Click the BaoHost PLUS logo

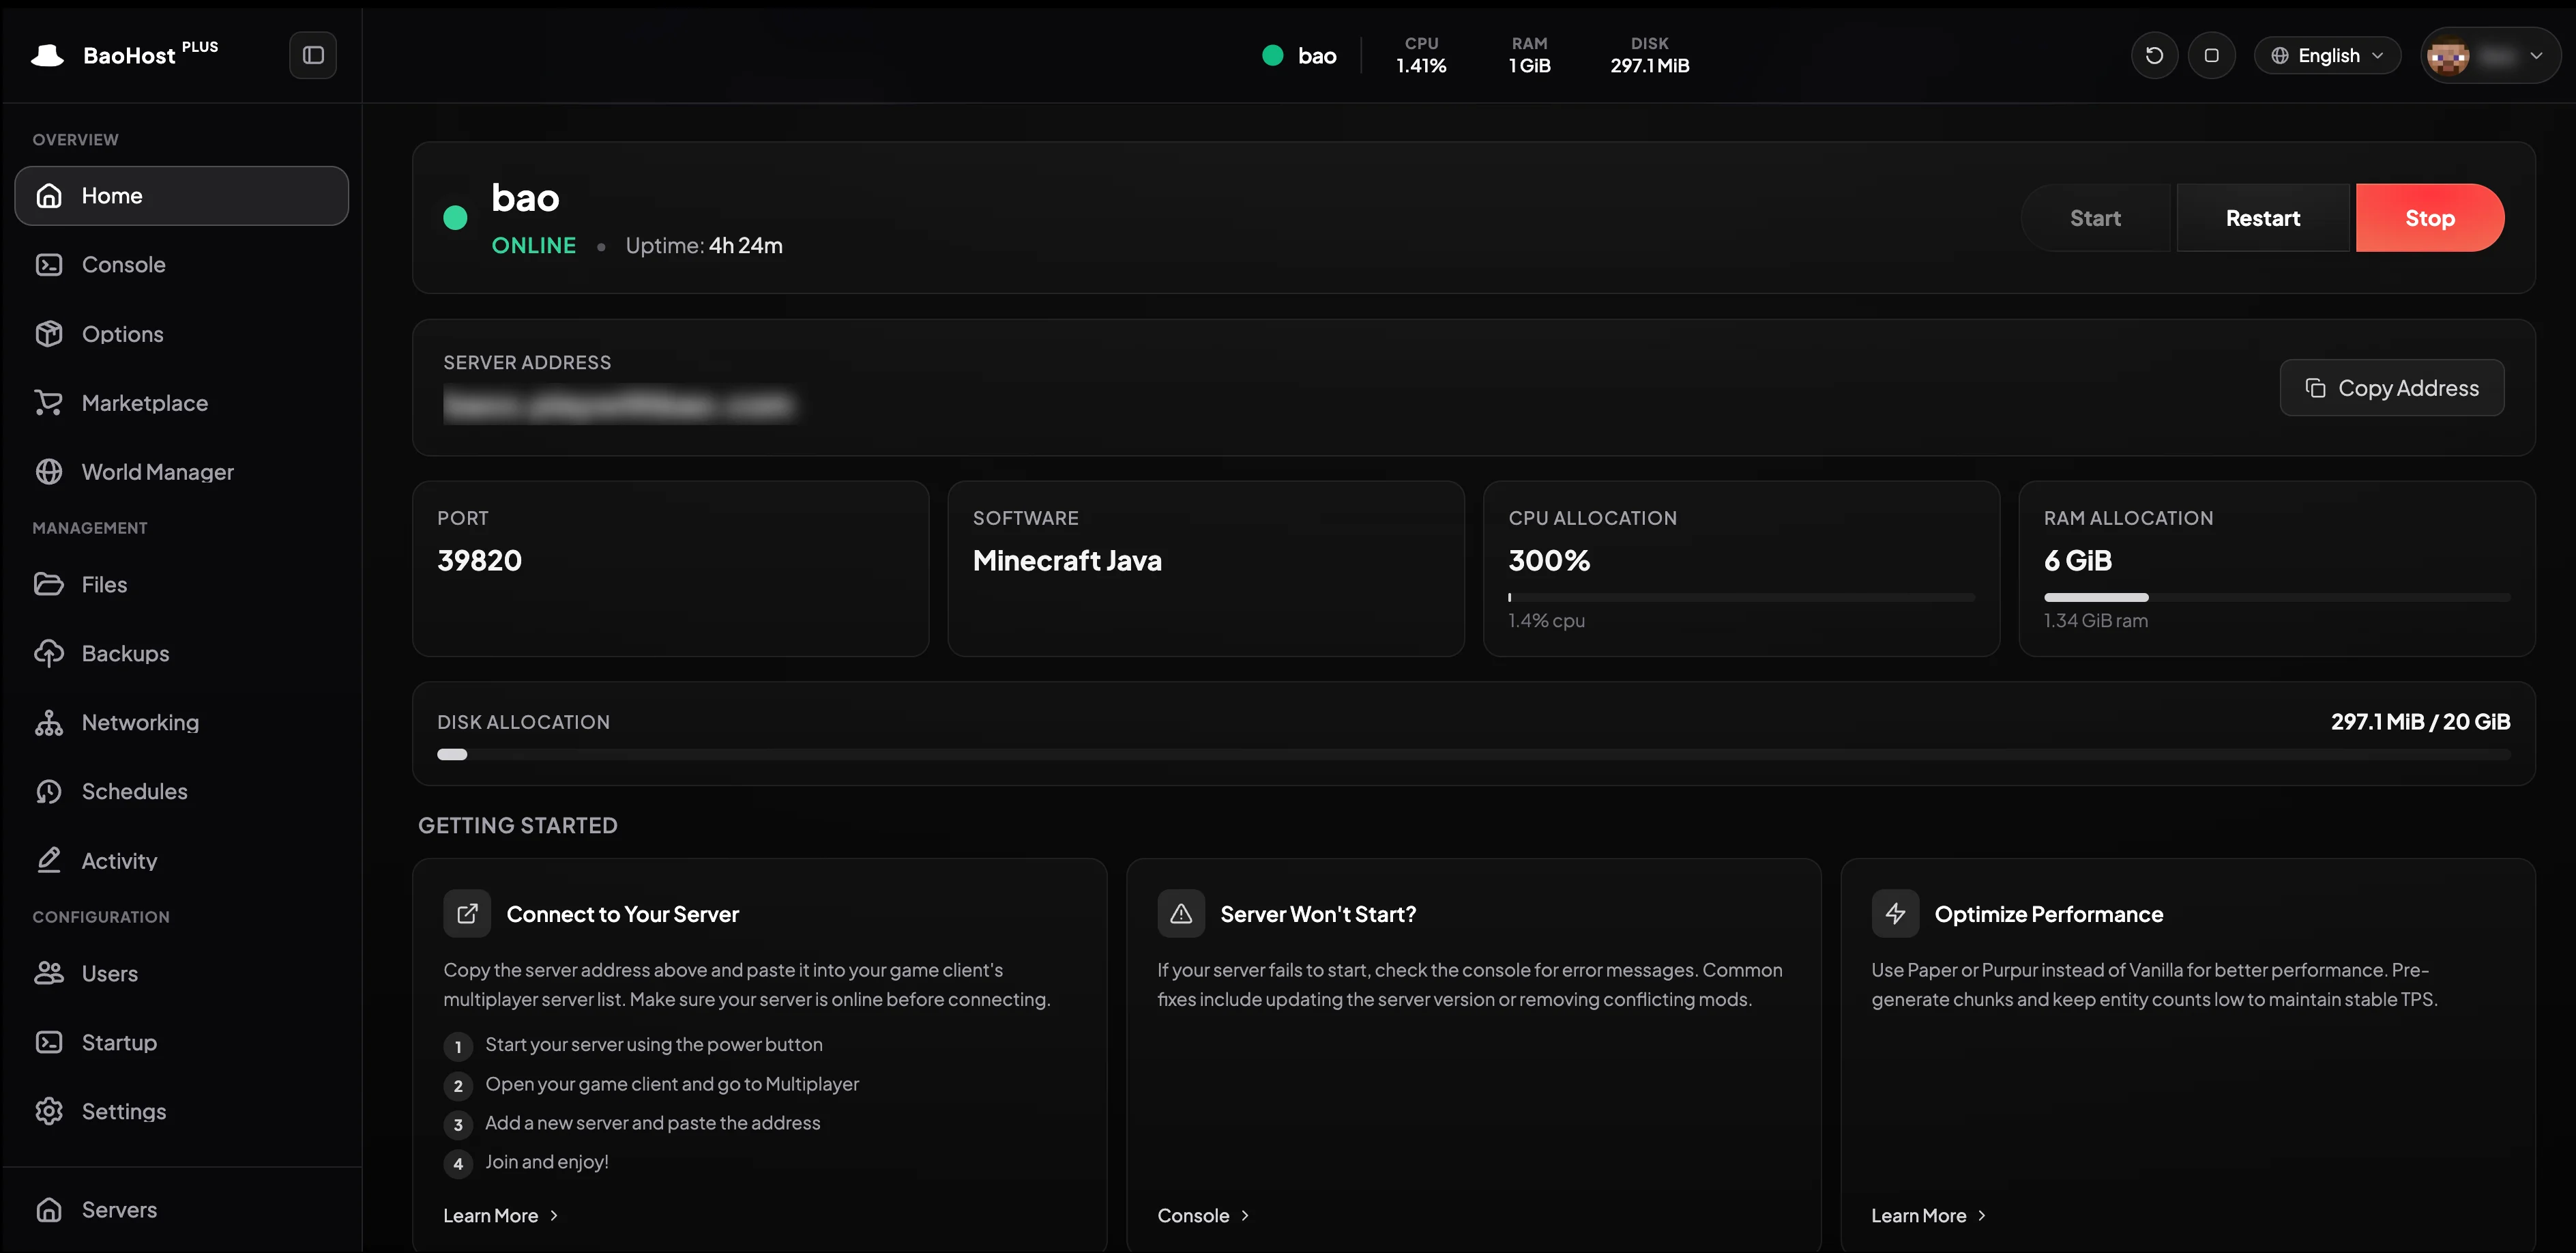[x=125, y=55]
